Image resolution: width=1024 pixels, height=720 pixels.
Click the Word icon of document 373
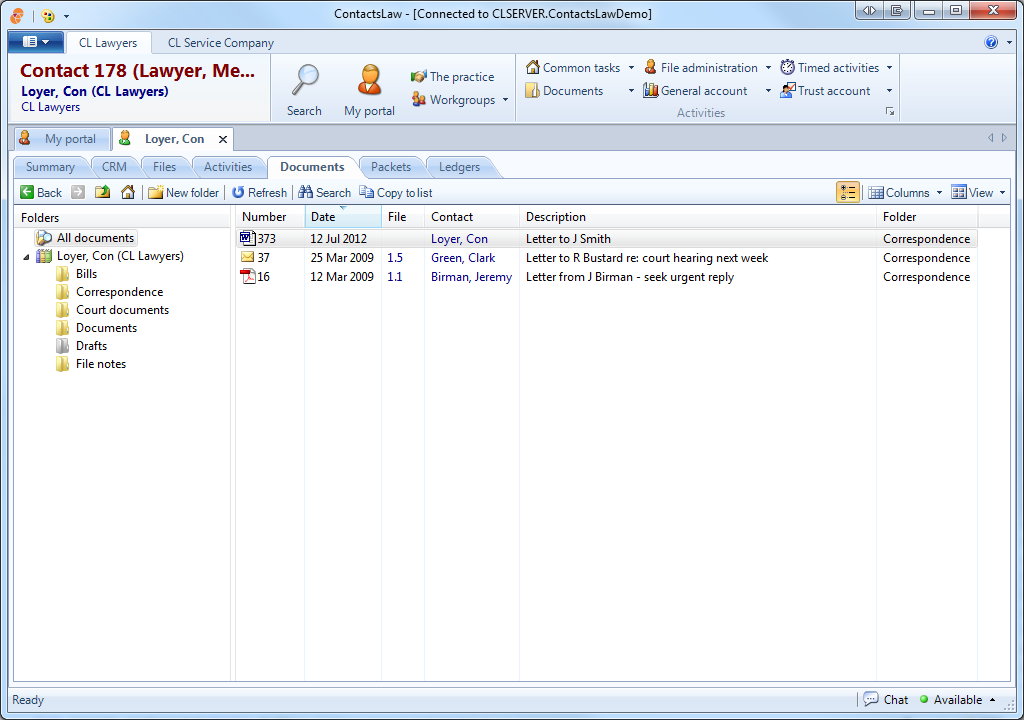[x=248, y=238]
